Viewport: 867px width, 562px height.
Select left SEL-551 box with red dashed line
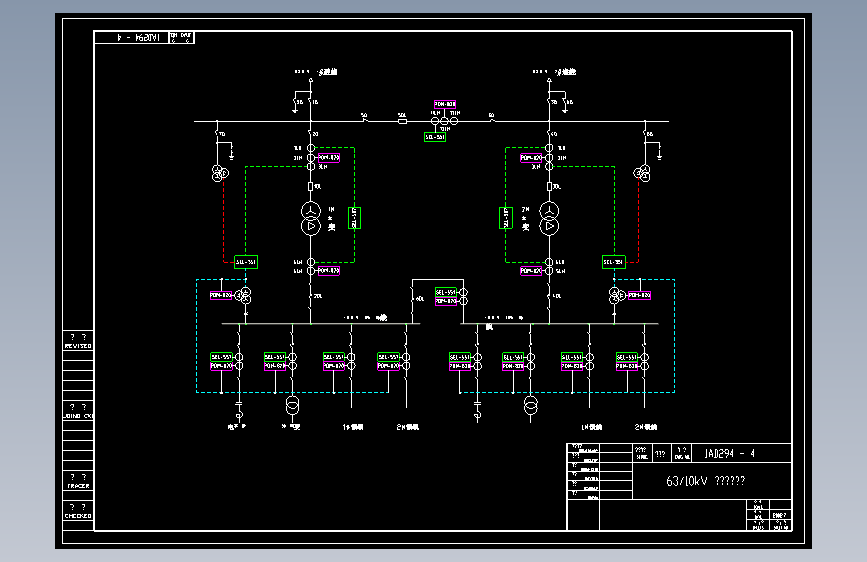pyautogui.click(x=246, y=262)
